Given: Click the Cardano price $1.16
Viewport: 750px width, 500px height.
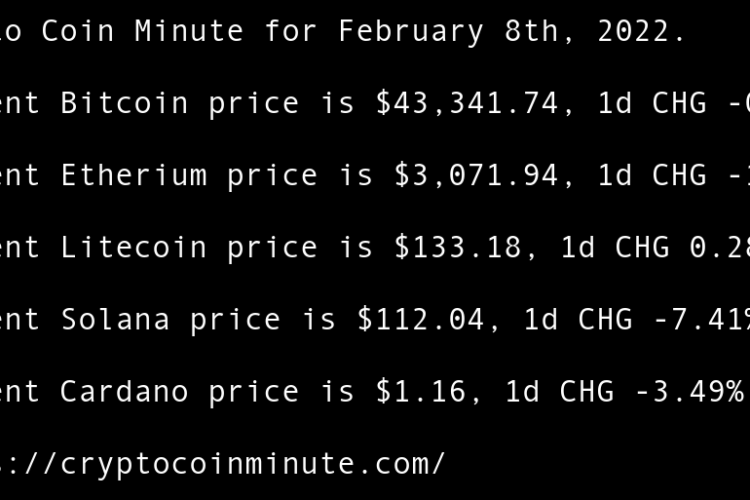Looking at the screenshot, I should coord(421,391).
